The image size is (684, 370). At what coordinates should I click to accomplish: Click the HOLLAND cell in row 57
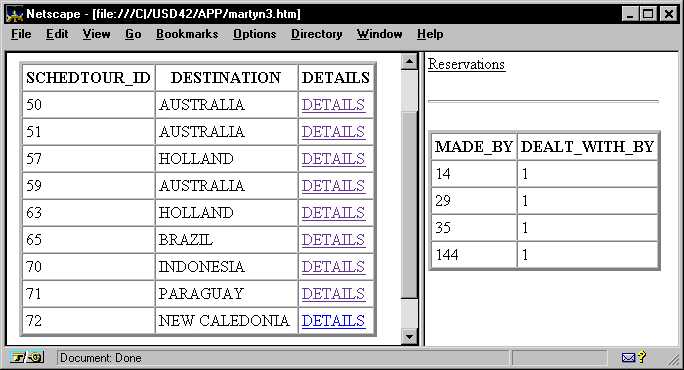tap(226, 159)
